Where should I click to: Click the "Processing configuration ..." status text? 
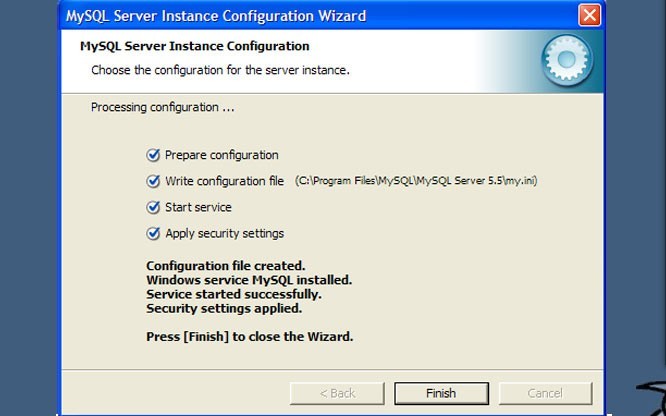click(x=162, y=107)
